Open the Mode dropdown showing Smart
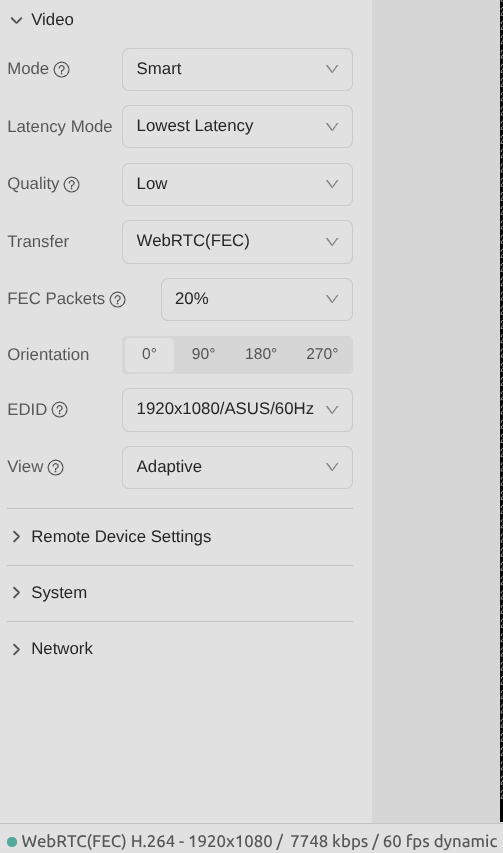Viewport: 503px width, 853px height. coord(238,70)
